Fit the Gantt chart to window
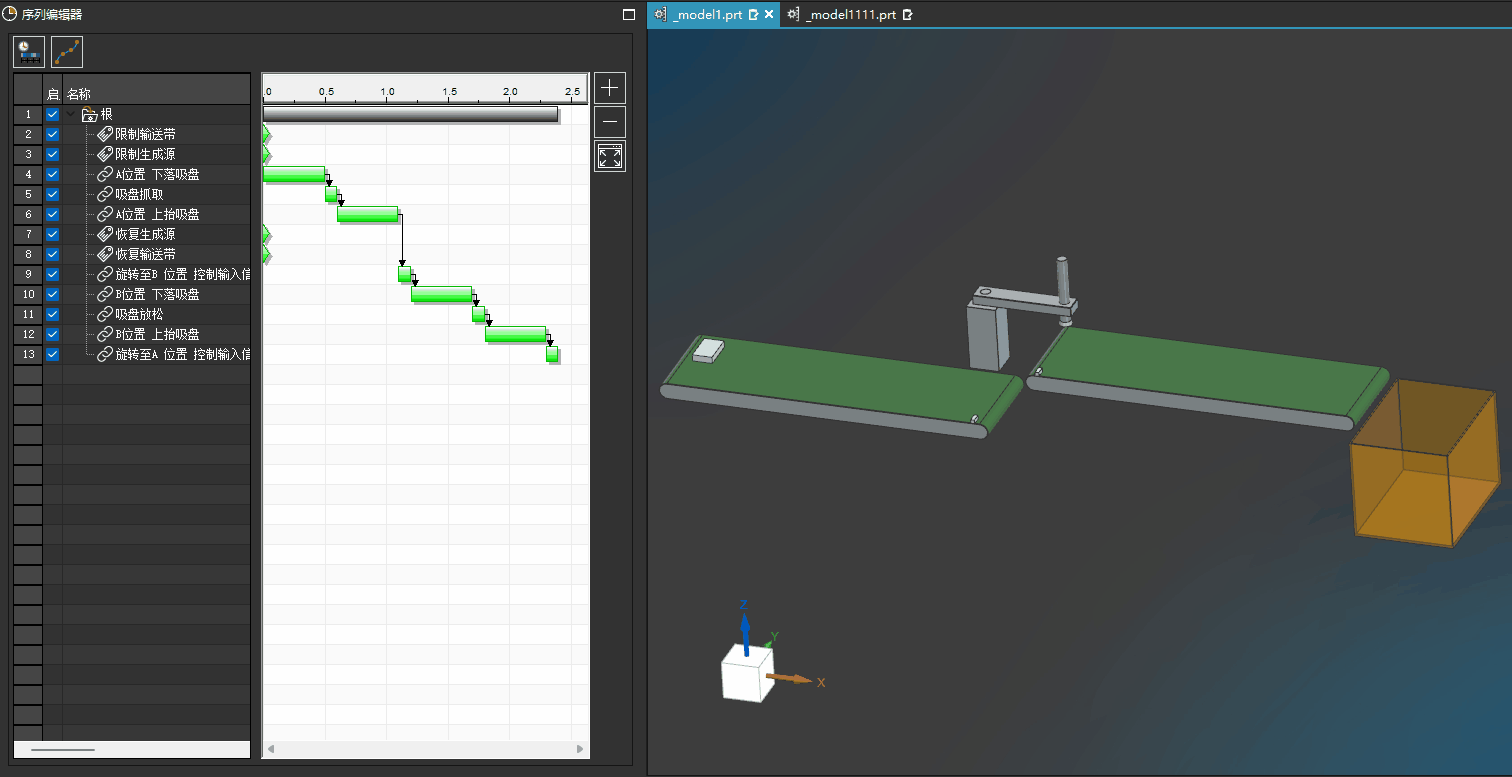This screenshot has width=1512, height=777. tap(610, 157)
